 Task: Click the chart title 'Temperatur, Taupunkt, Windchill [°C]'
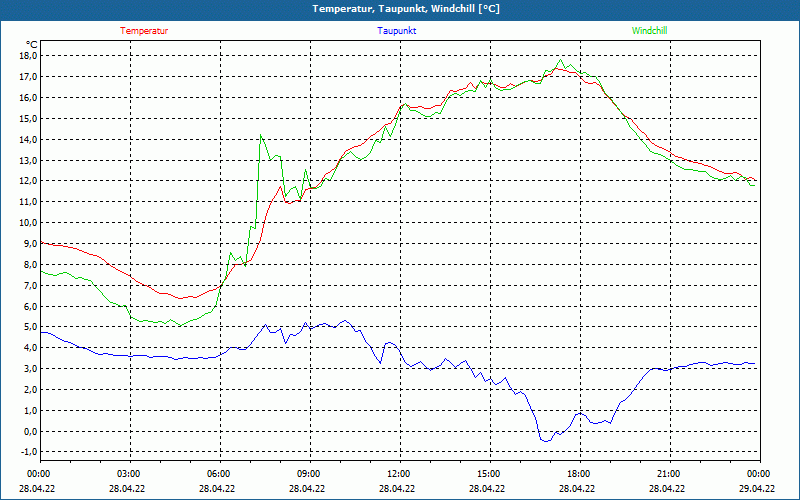coord(406,9)
